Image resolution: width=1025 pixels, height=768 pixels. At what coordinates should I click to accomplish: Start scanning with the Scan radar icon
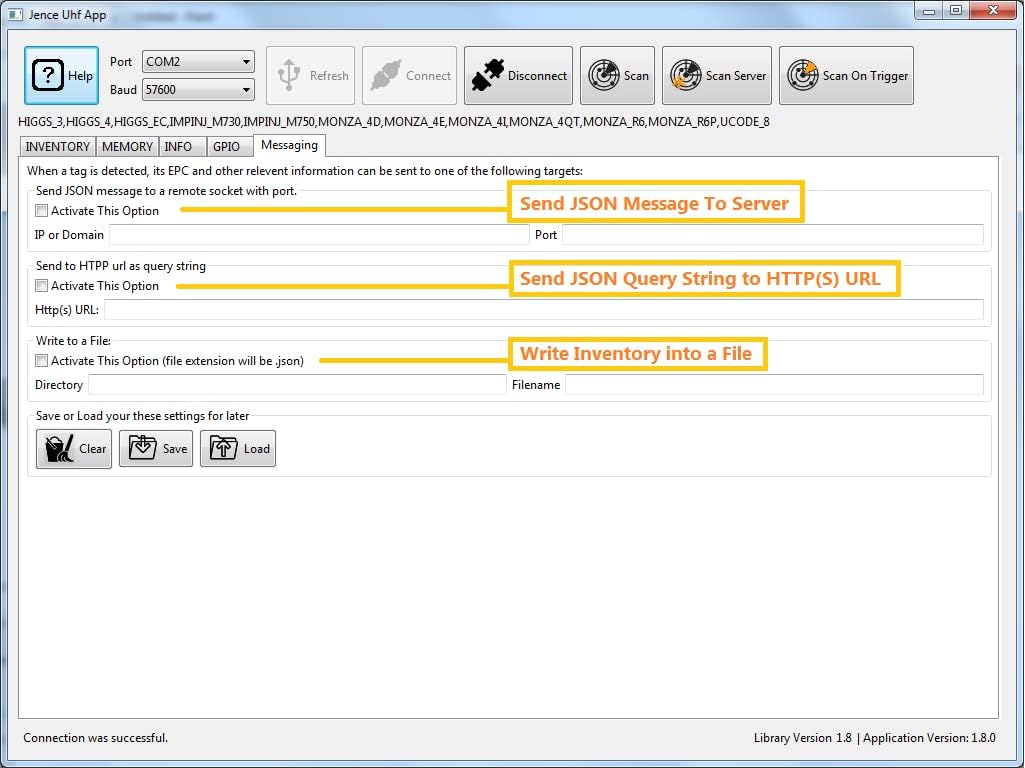point(602,76)
